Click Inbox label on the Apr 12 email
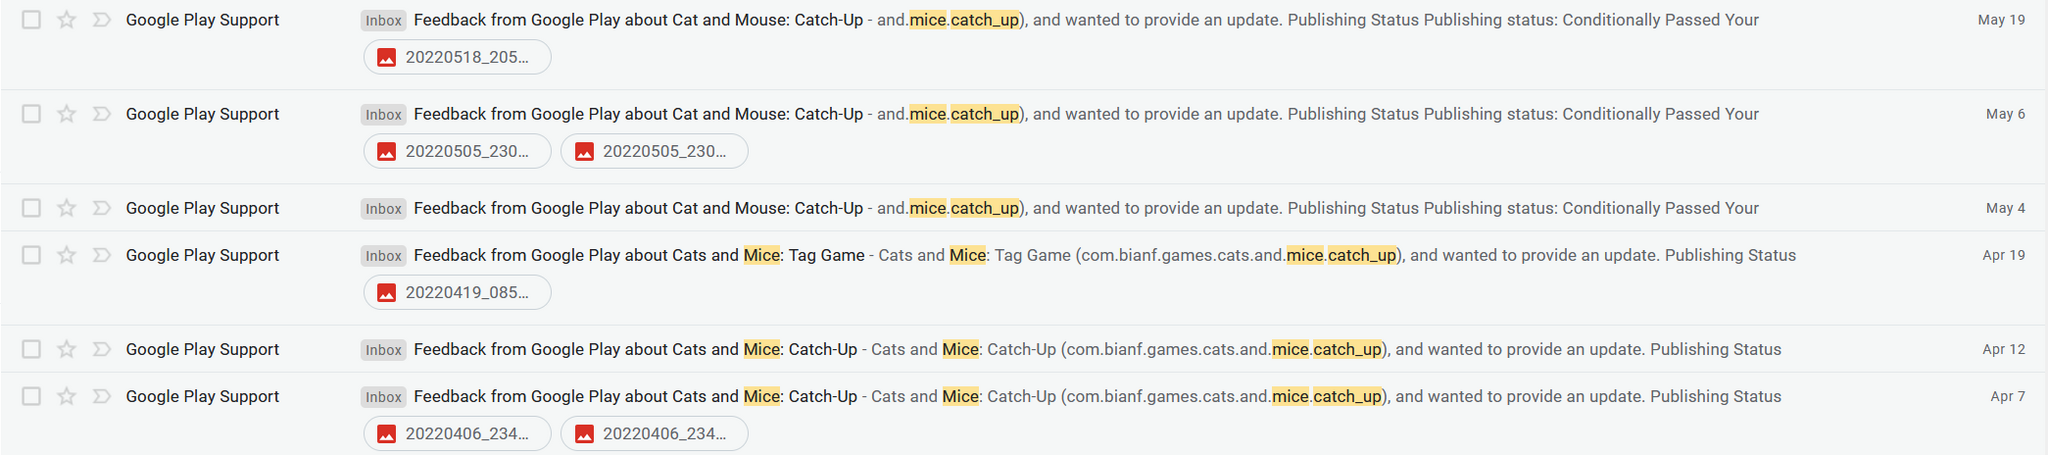This screenshot has height=455, width=2048. pyautogui.click(x=383, y=350)
